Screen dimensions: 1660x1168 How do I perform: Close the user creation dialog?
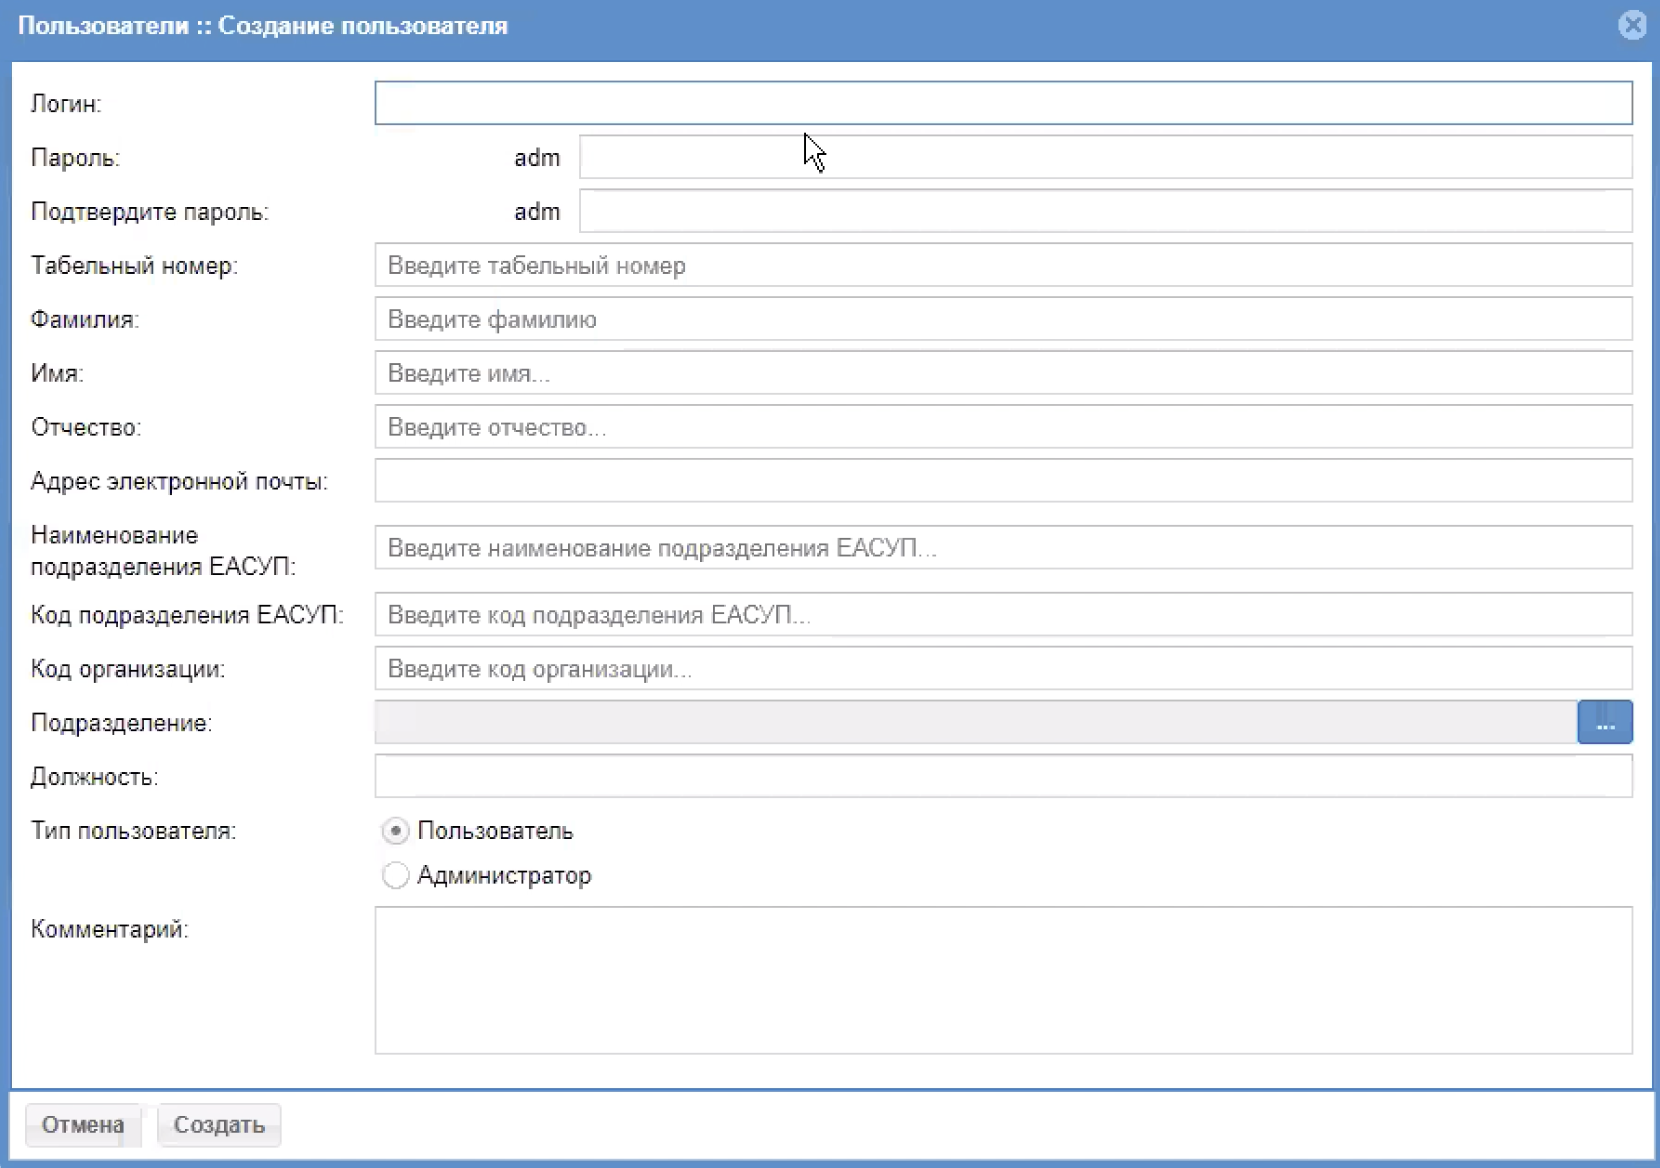click(1631, 25)
